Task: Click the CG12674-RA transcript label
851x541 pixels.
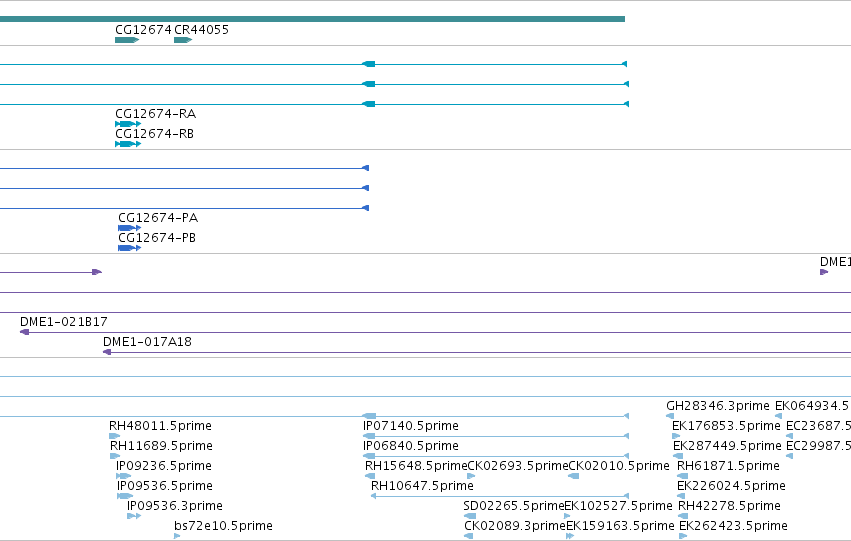Action: pyautogui.click(x=156, y=113)
